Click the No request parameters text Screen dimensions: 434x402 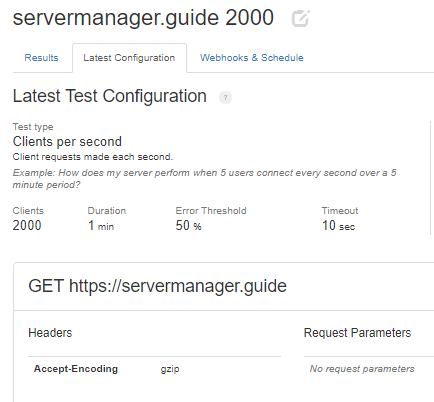click(x=362, y=369)
